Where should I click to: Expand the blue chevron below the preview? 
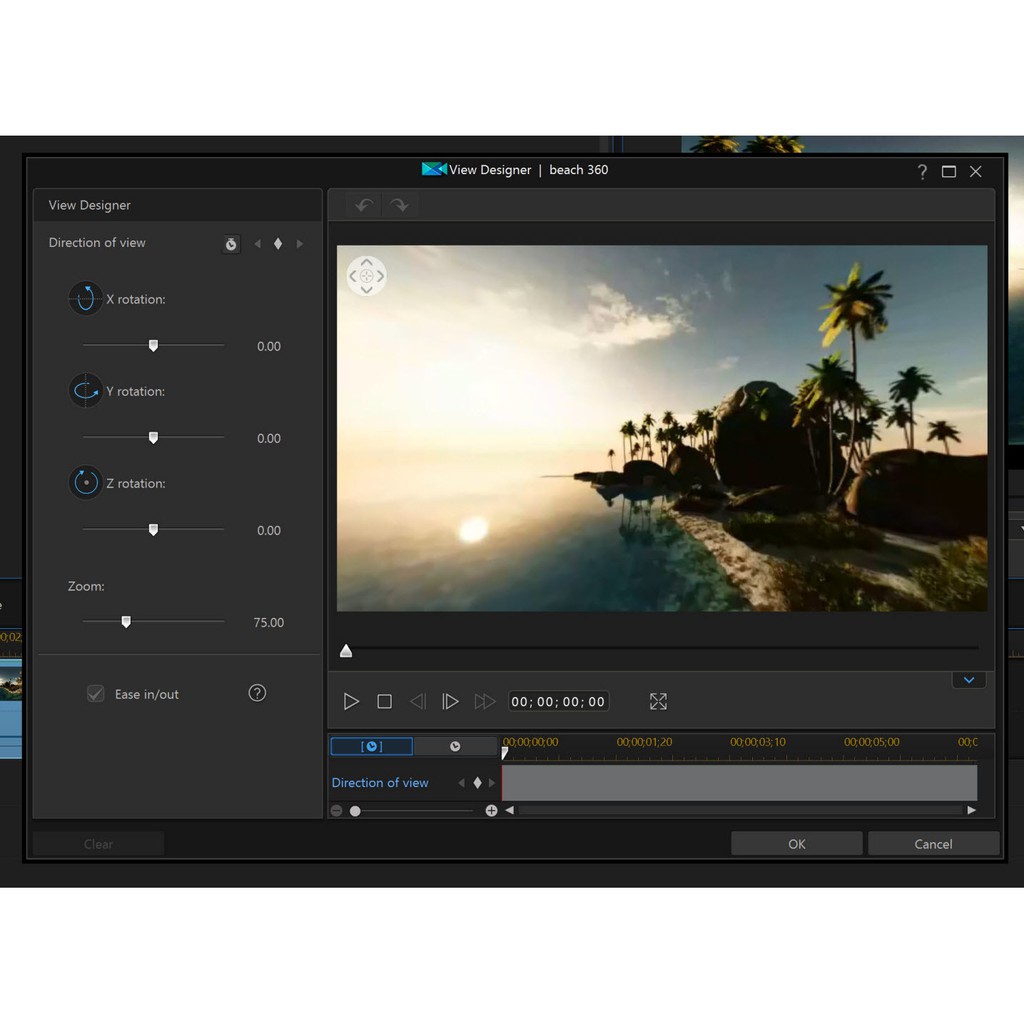click(969, 680)
